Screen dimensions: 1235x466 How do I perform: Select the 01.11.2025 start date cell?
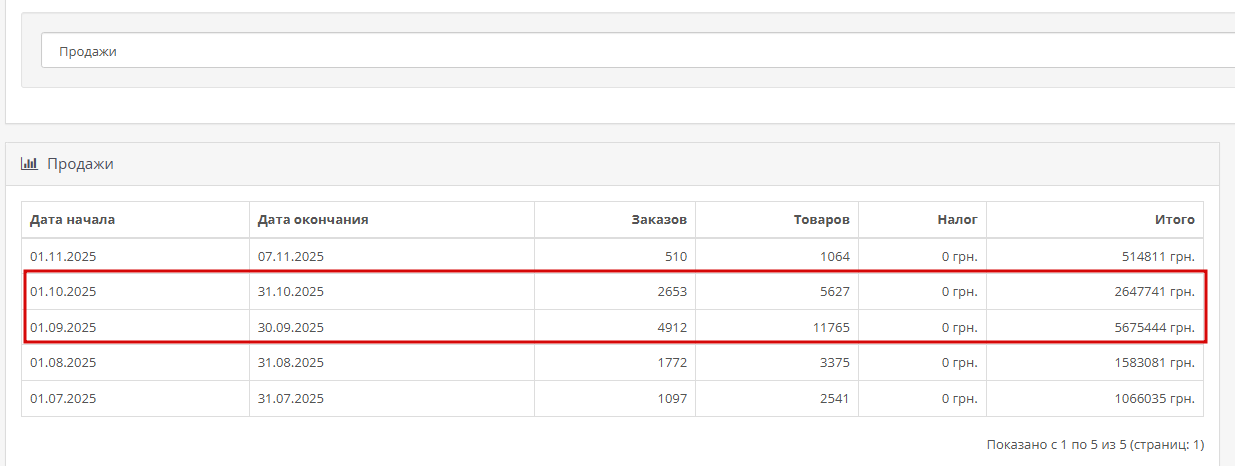coord(63,257)
